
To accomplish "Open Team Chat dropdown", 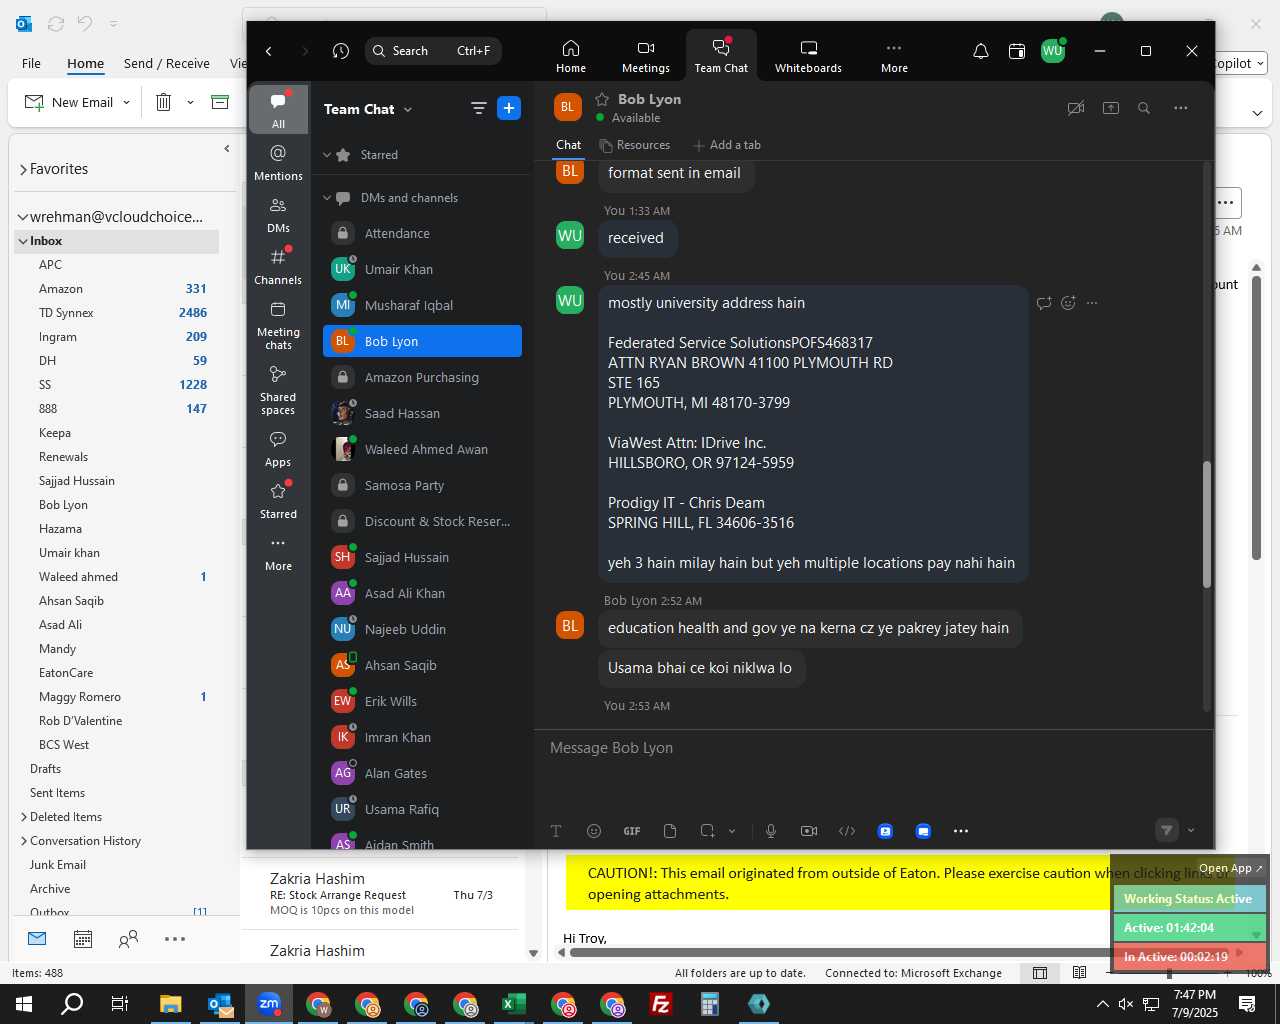I will click(x=408, y=109).
